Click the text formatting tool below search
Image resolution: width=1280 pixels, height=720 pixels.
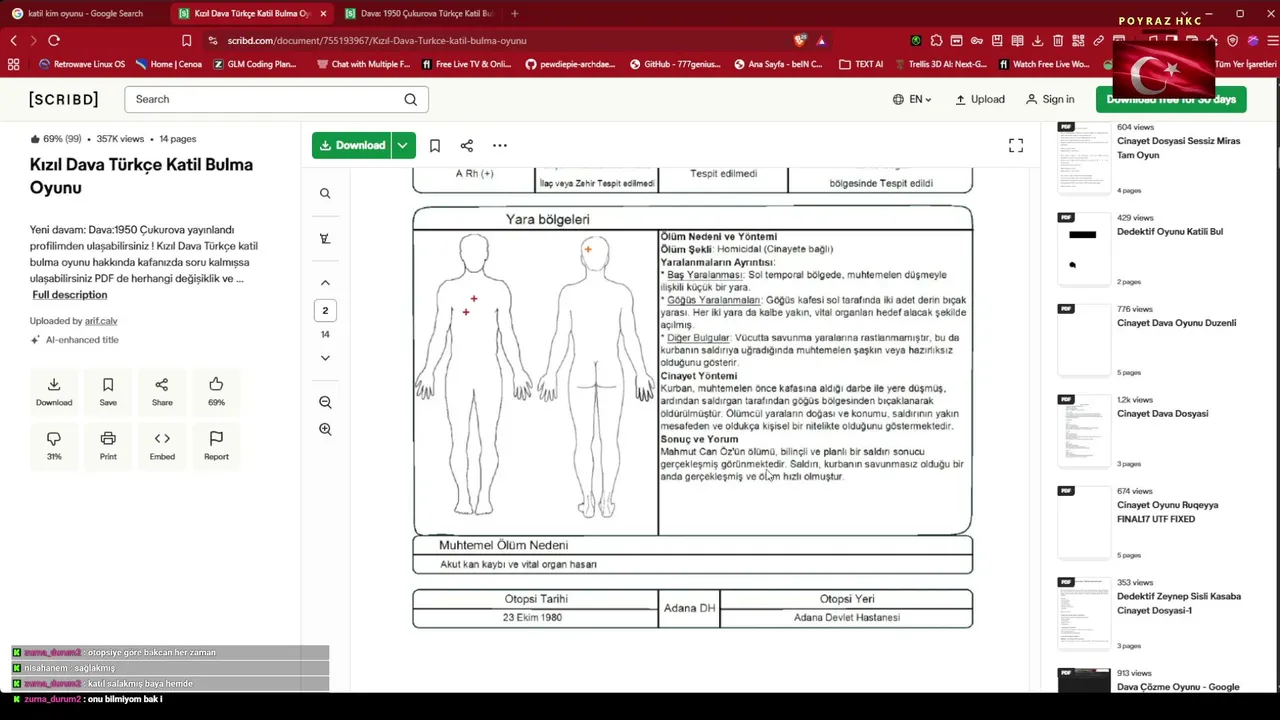click(325, 238)
